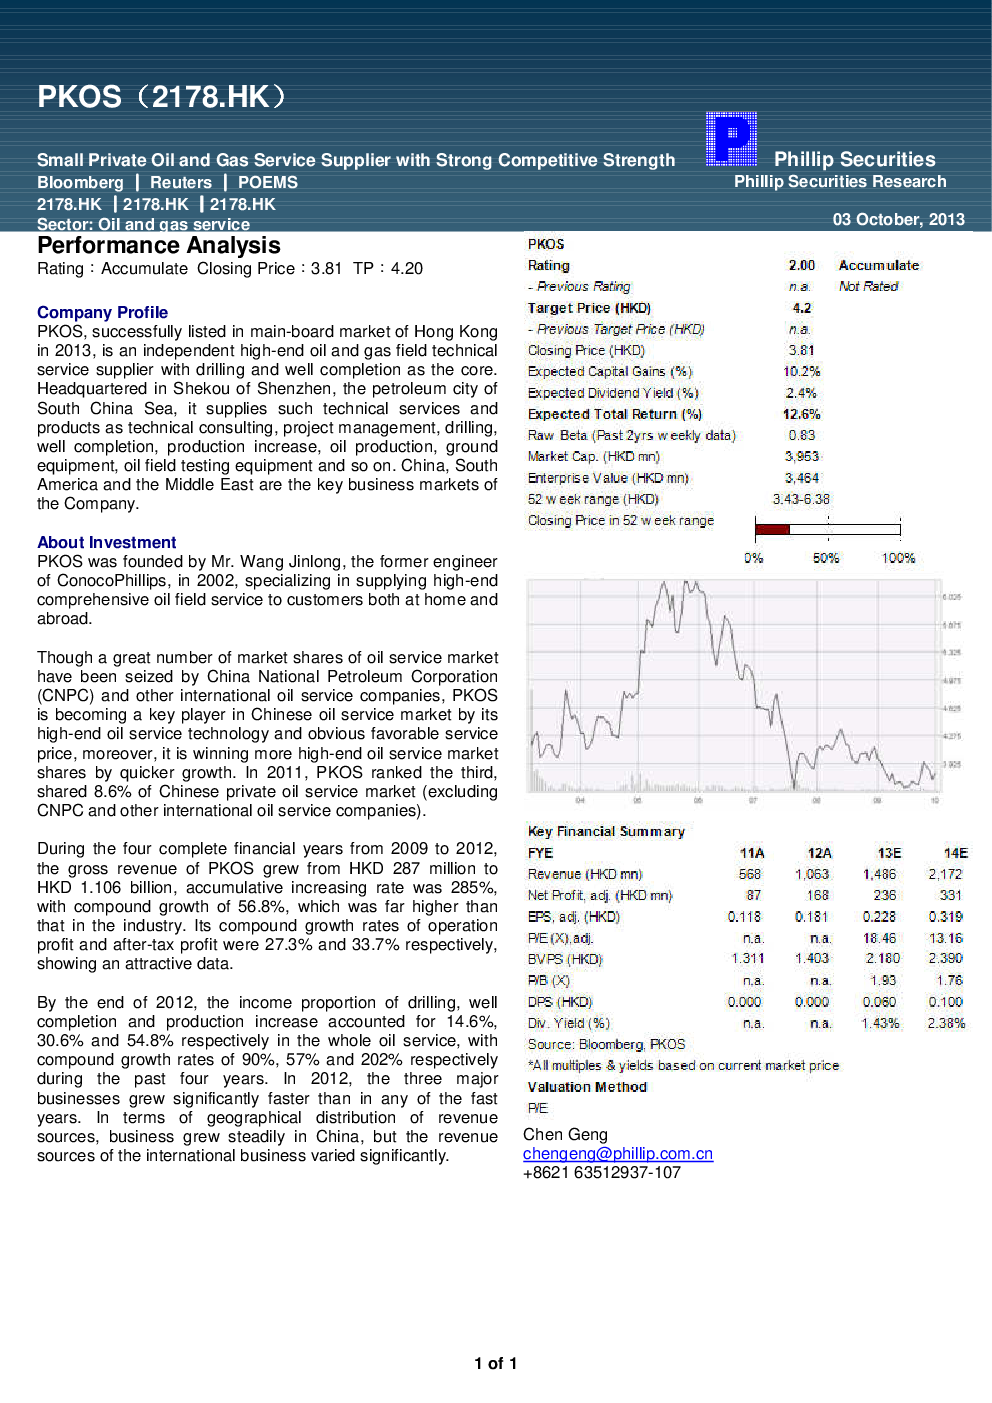The width and height of the screenshot is (992, 1403).
Task: Click the Reuters label in header
Action: click(181, 182)
